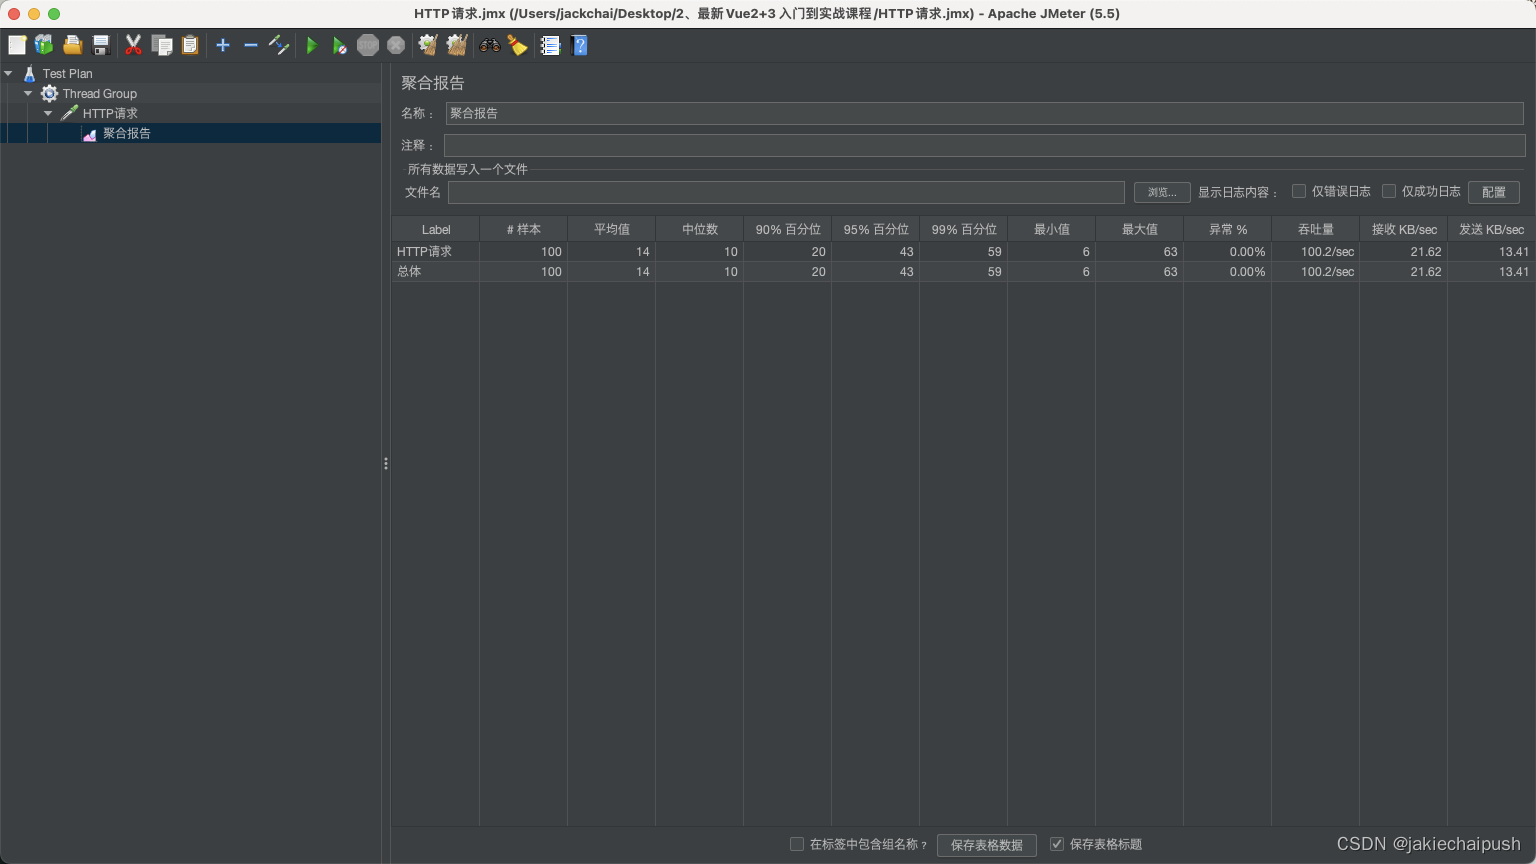The height and width of the screenshot is (864, 1536).
Task: Click the 95% 百分位 column header
Action: point(876,229)
